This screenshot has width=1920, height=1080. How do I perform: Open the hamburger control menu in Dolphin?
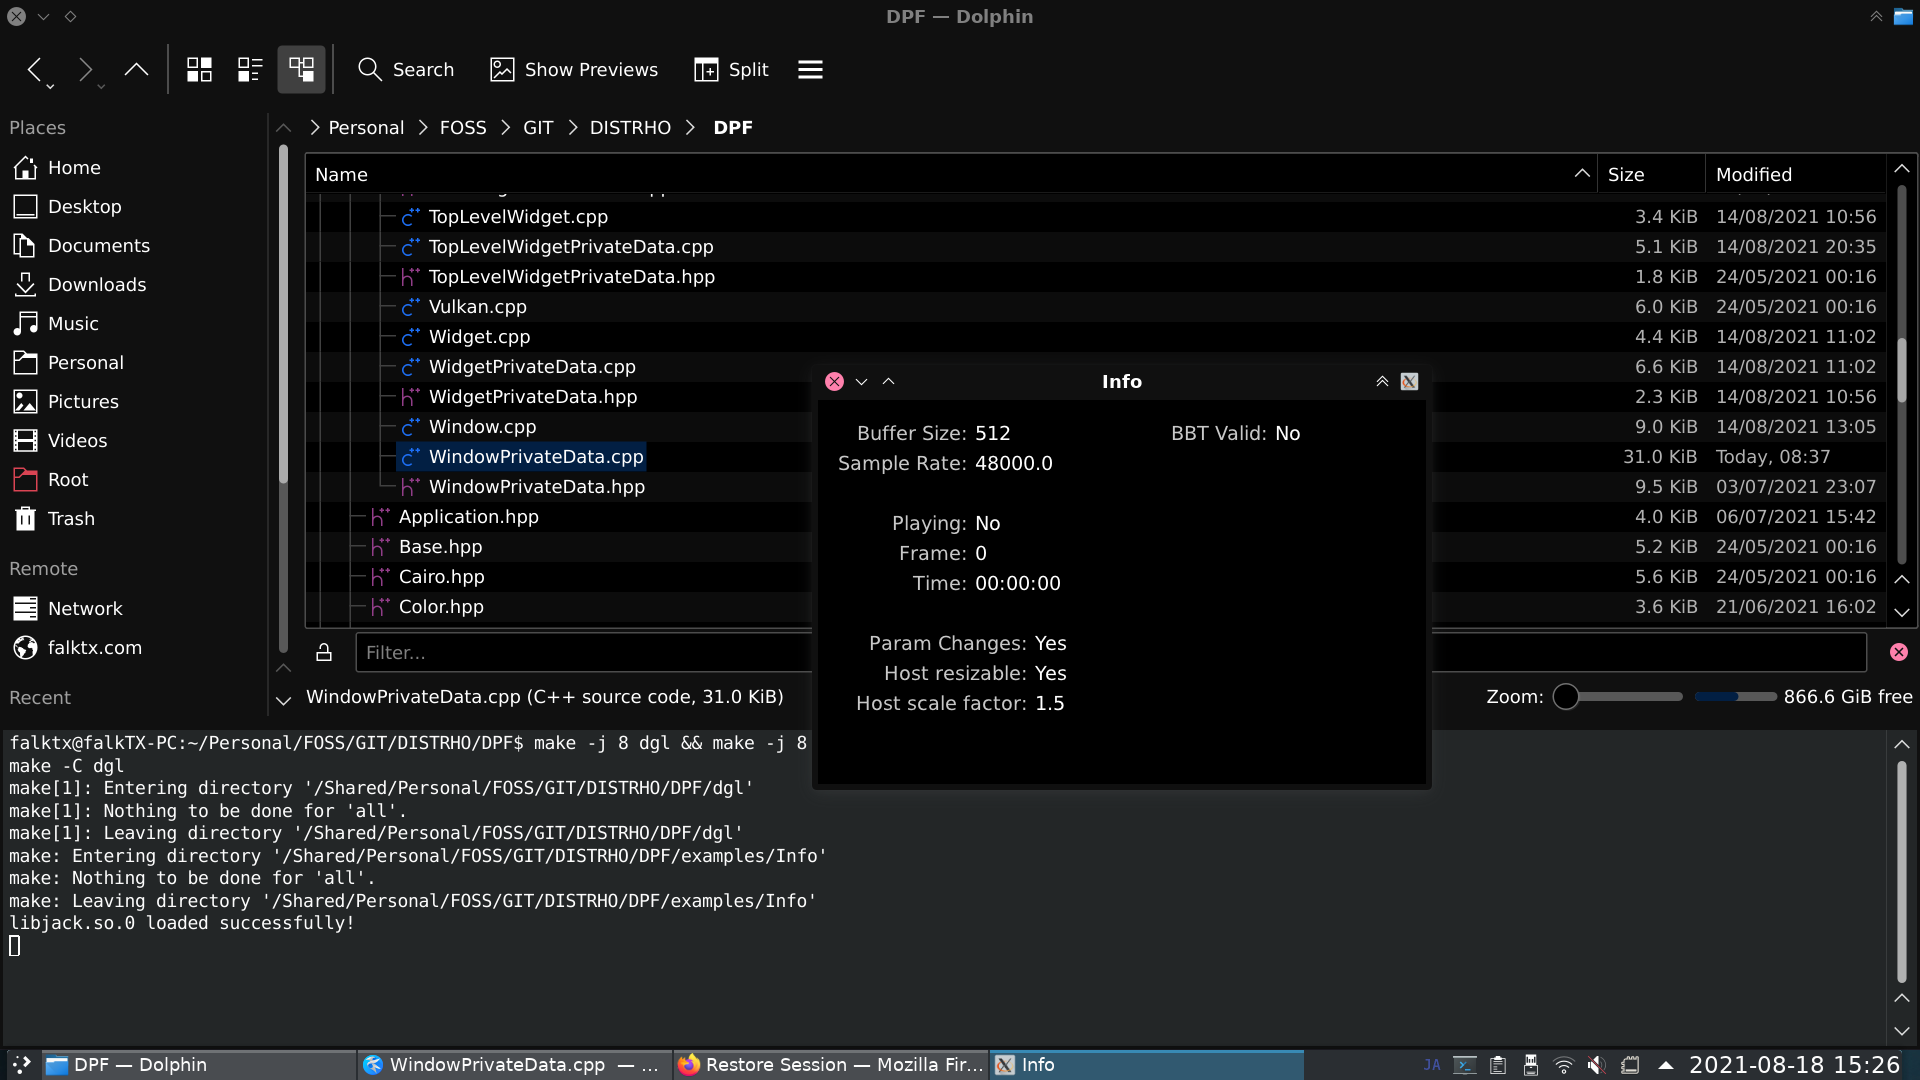coord(809,69)
